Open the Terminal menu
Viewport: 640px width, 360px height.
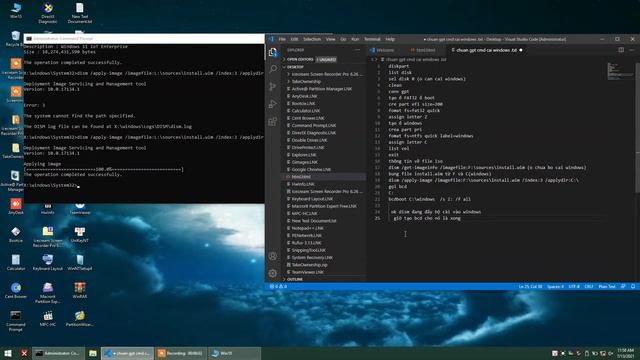(372, 39)
